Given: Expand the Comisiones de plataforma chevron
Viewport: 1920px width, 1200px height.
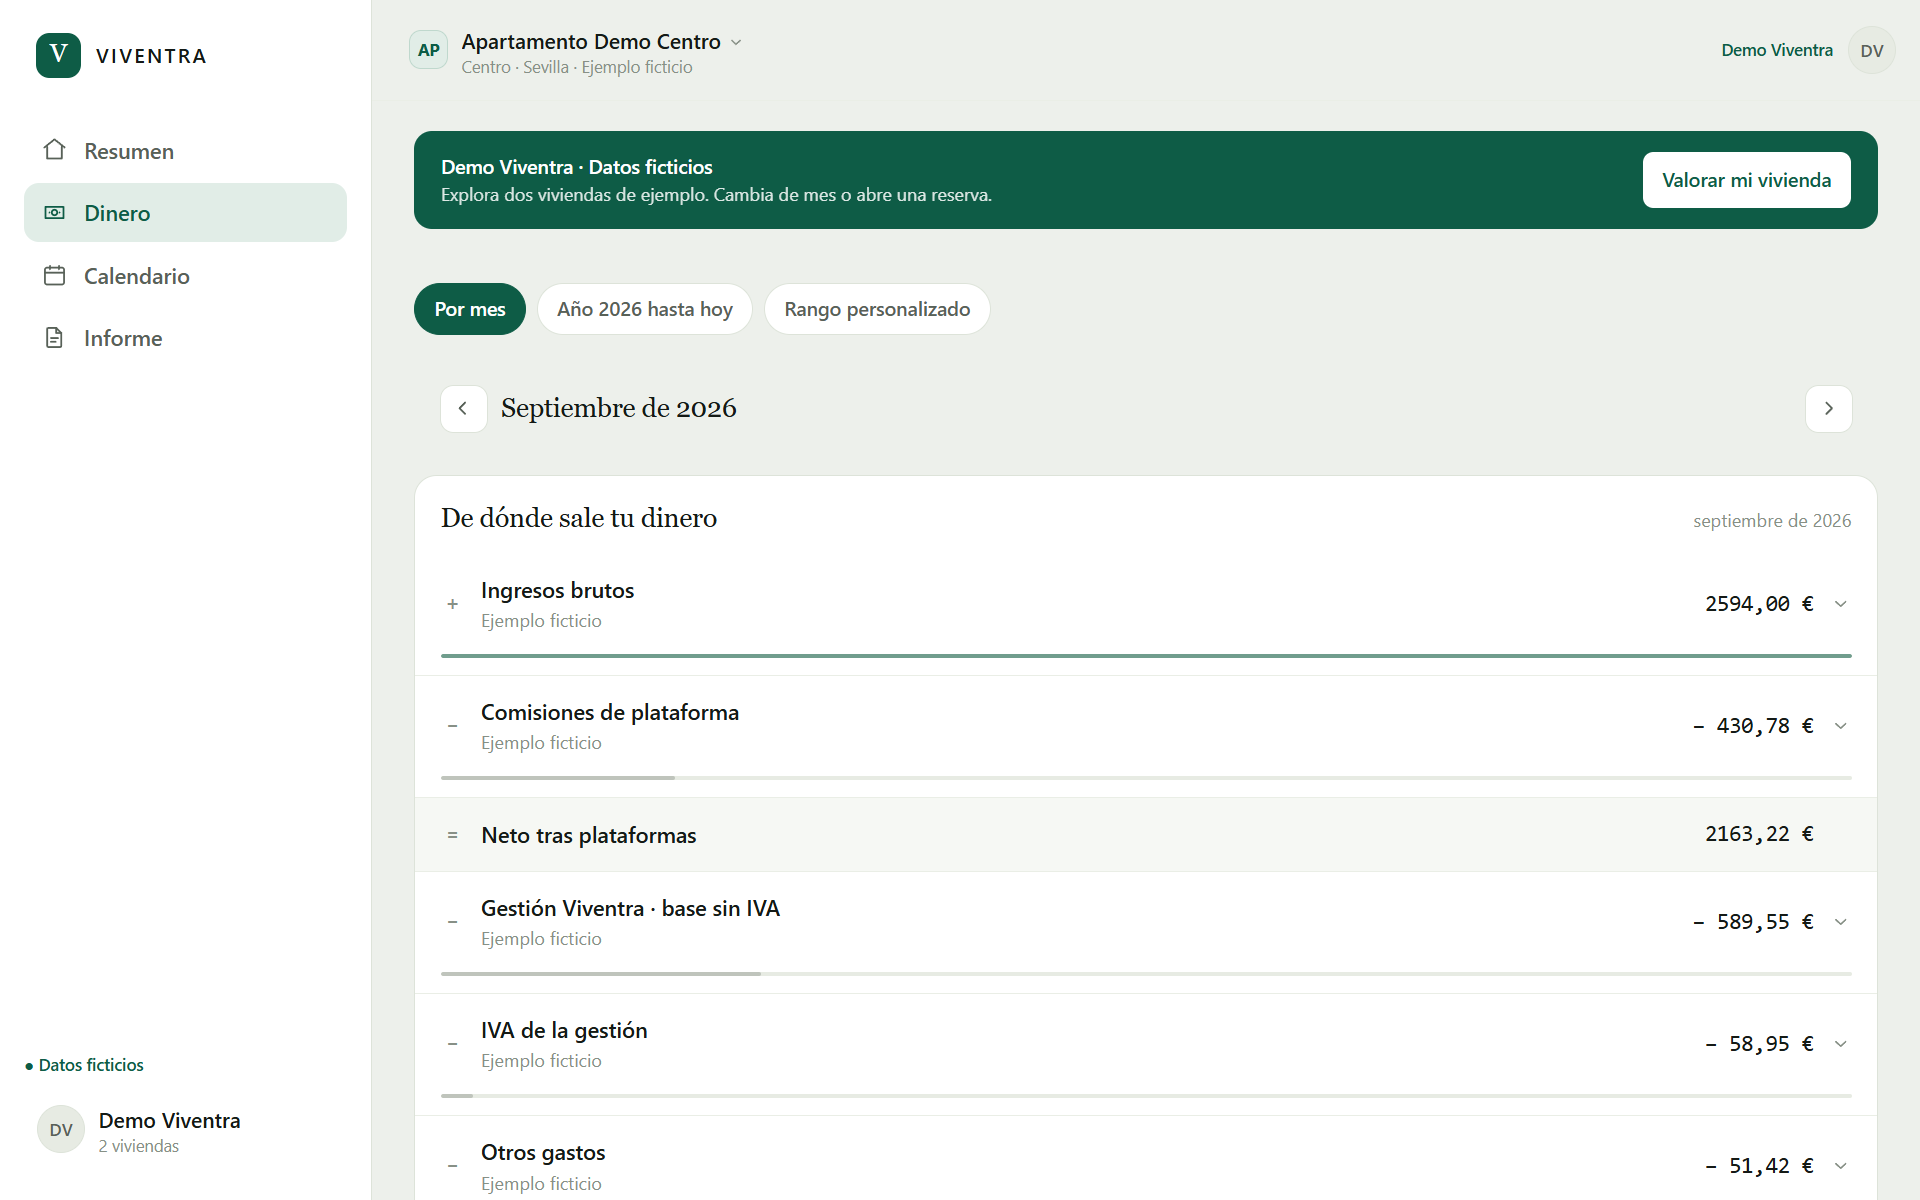Looking at the screenshot, I should [x=1840, y=726].
